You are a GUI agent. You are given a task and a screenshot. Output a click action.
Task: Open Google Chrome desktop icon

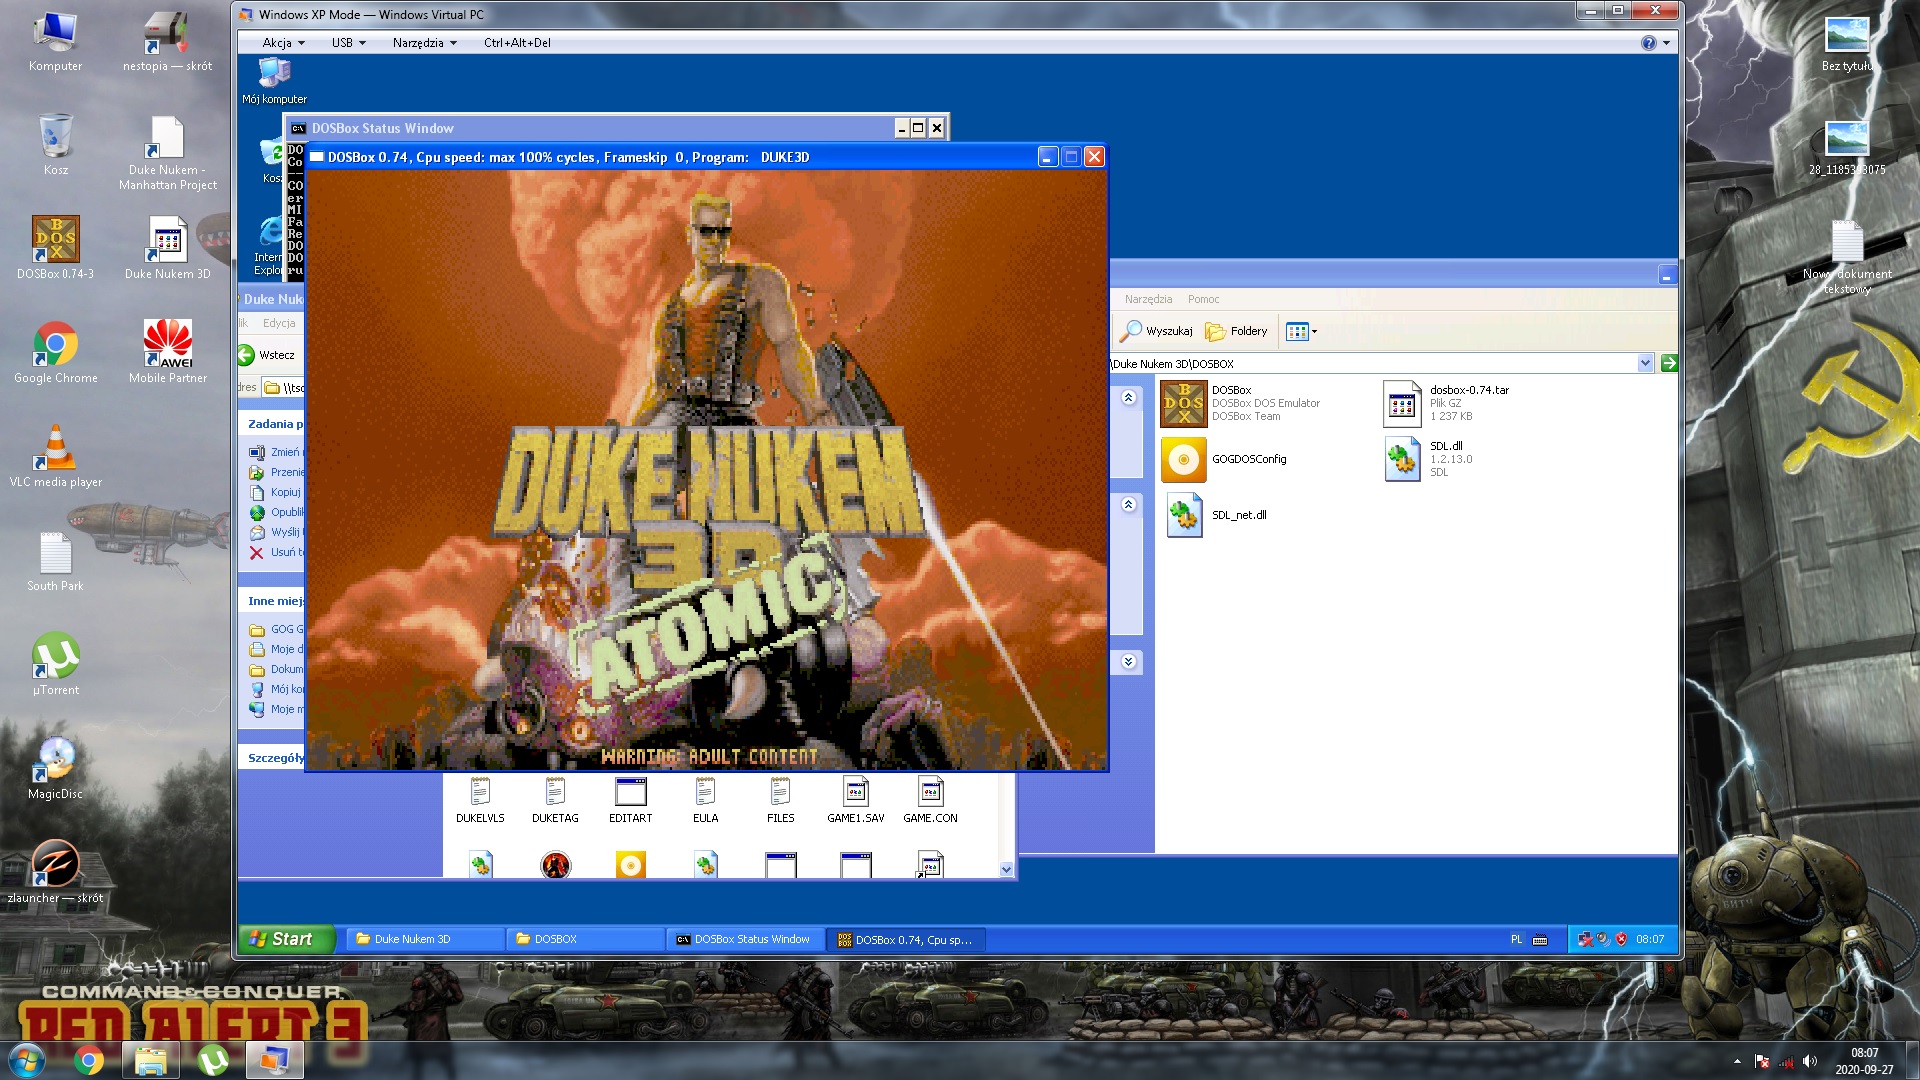click(x=55, y=353)
